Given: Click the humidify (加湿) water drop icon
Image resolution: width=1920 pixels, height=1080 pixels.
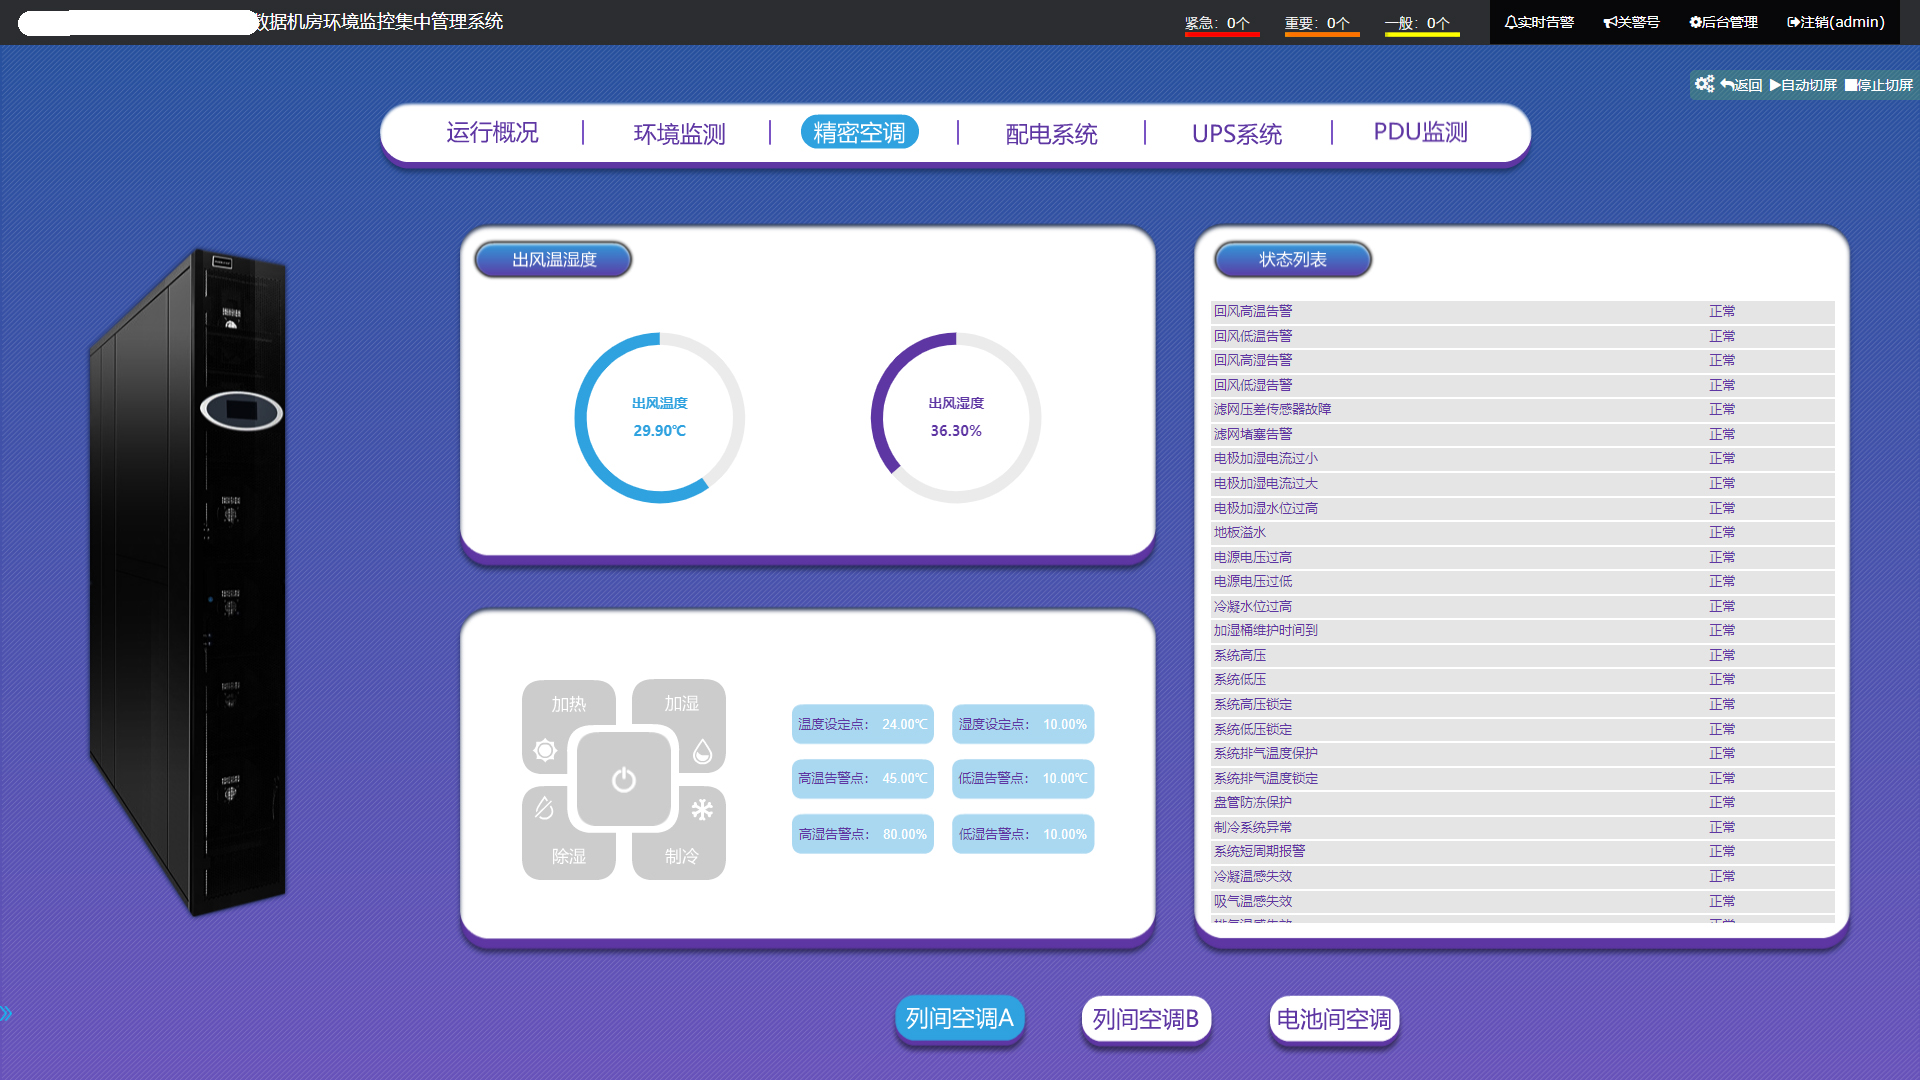Looking at the screenshot, I should tap(702, 751).
